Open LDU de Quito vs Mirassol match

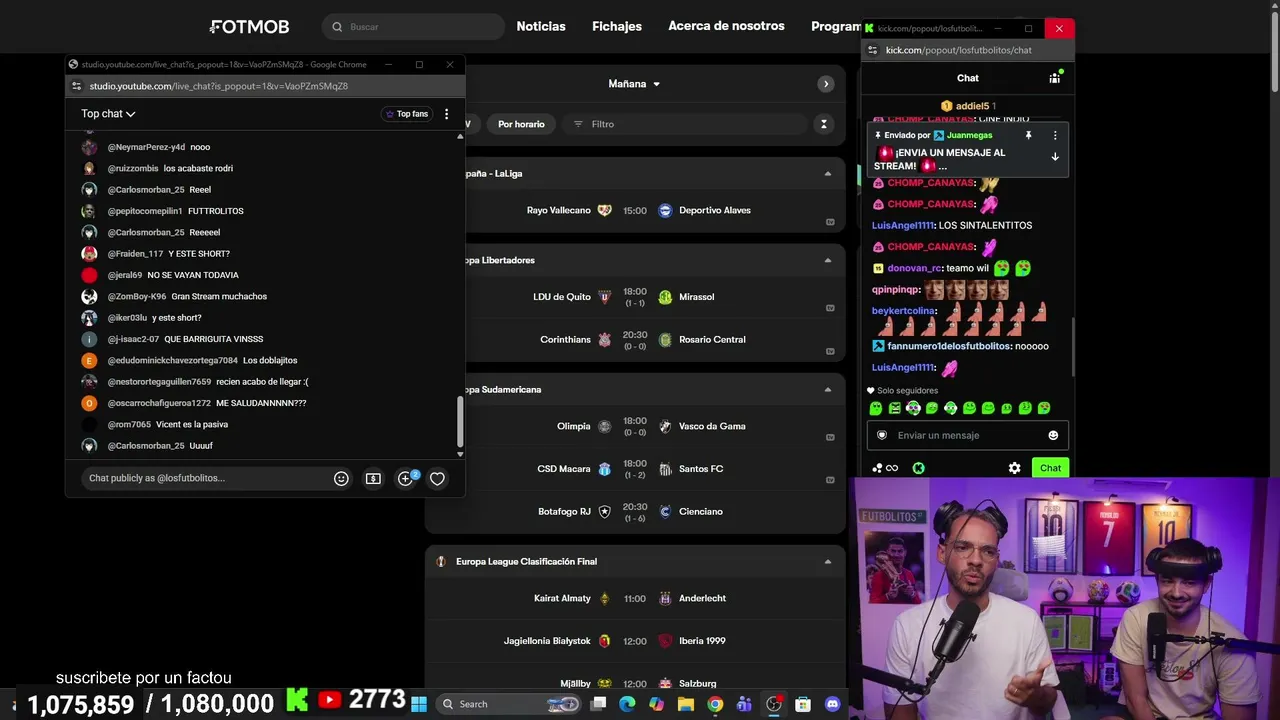(x=636, y=297)
